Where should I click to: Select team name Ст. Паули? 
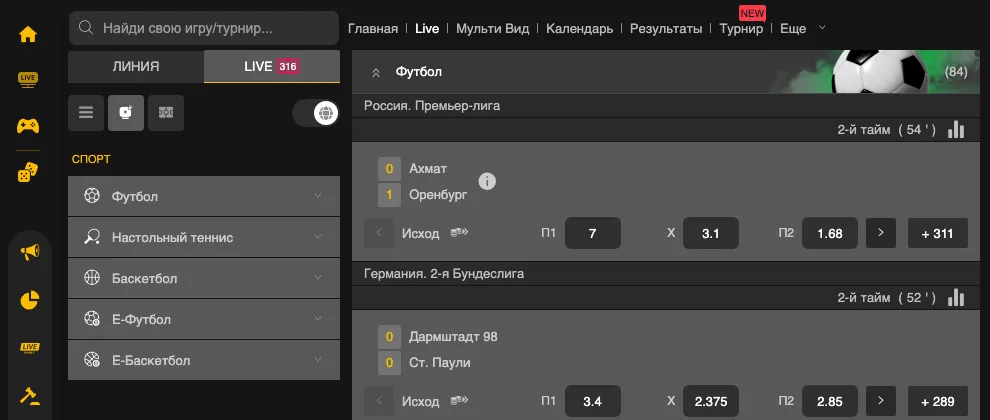tap(439, 363)
